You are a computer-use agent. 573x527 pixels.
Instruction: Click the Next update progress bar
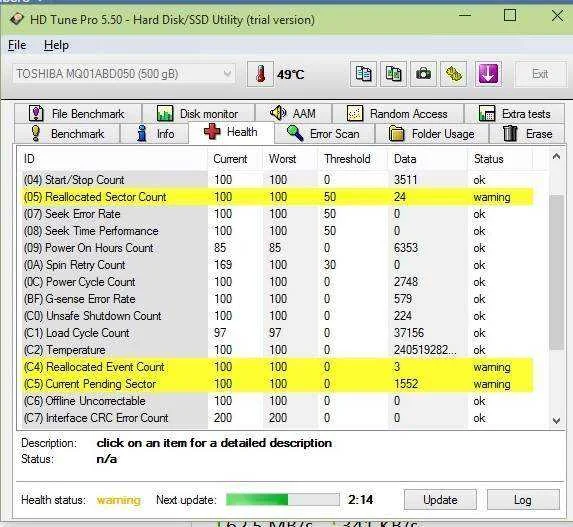click(x=283, y=500)
